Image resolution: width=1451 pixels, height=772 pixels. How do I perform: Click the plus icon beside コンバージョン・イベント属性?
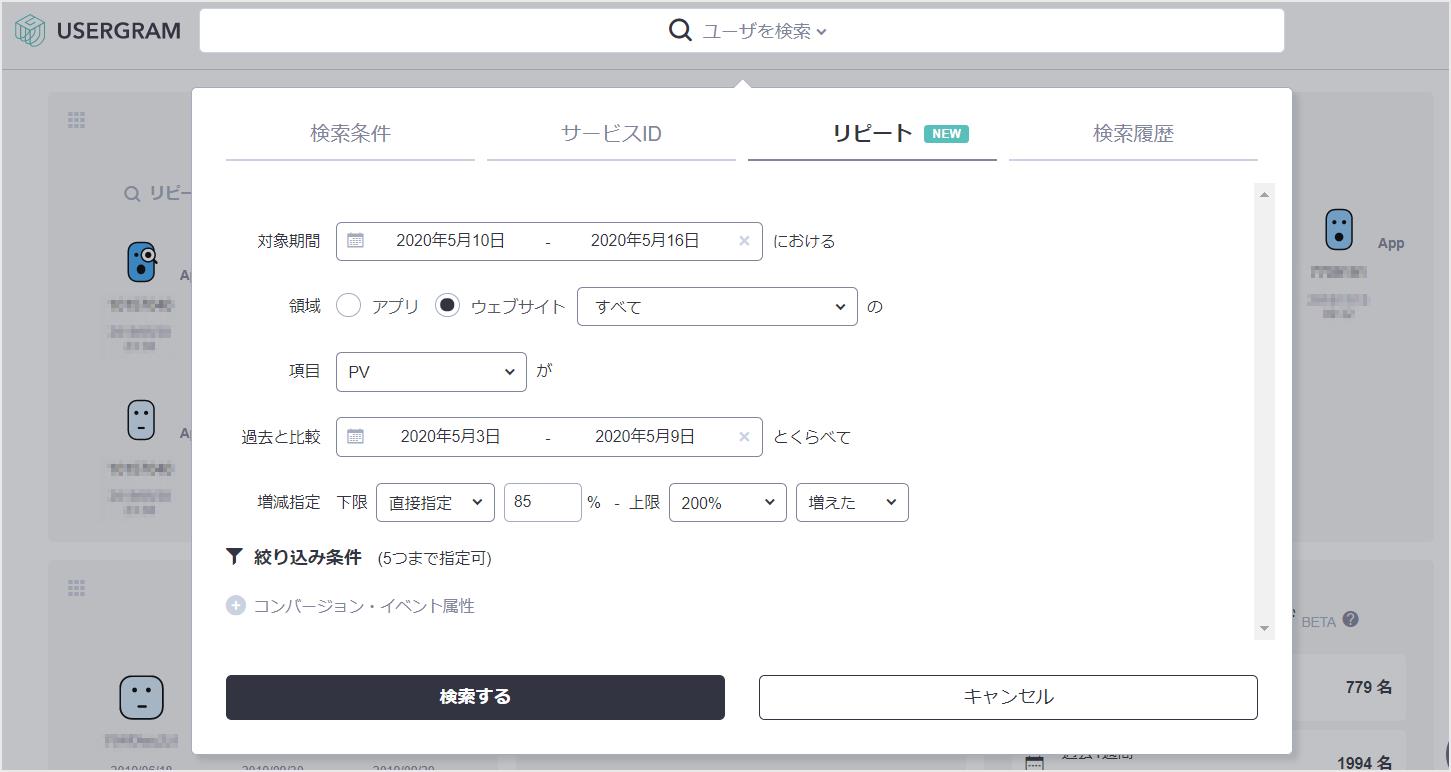point(235,606)
